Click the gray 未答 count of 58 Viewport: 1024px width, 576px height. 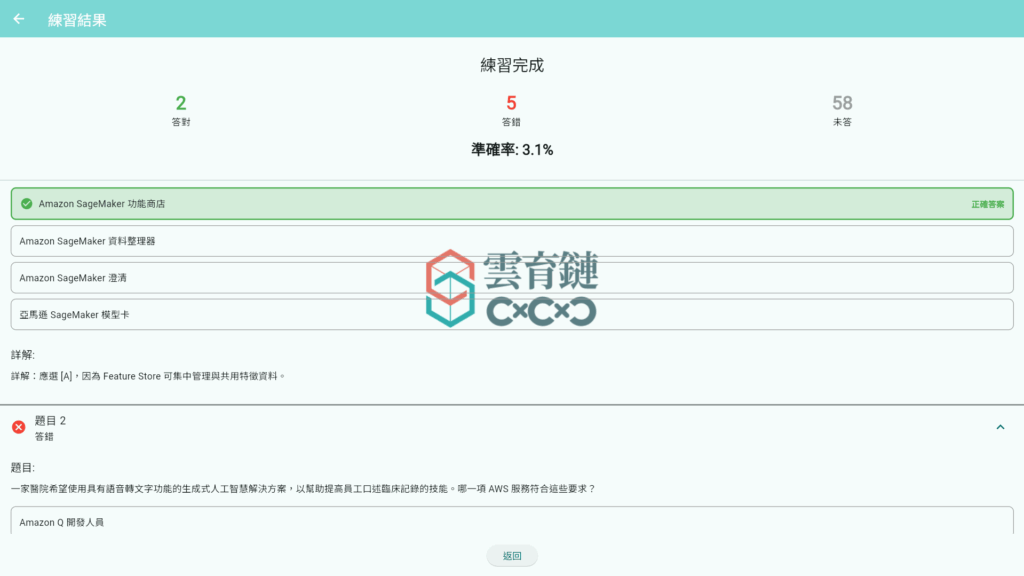842,103
